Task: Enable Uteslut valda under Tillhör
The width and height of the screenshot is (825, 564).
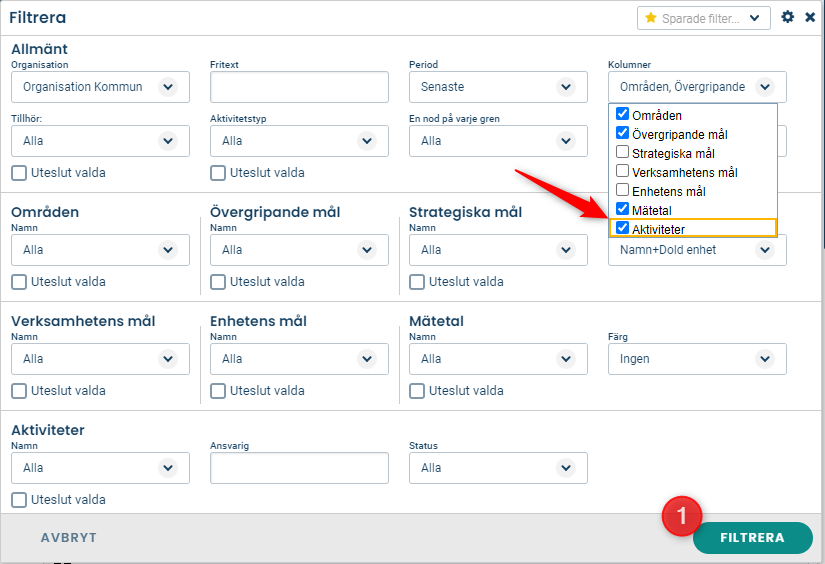Action: [x=19, y=173]
